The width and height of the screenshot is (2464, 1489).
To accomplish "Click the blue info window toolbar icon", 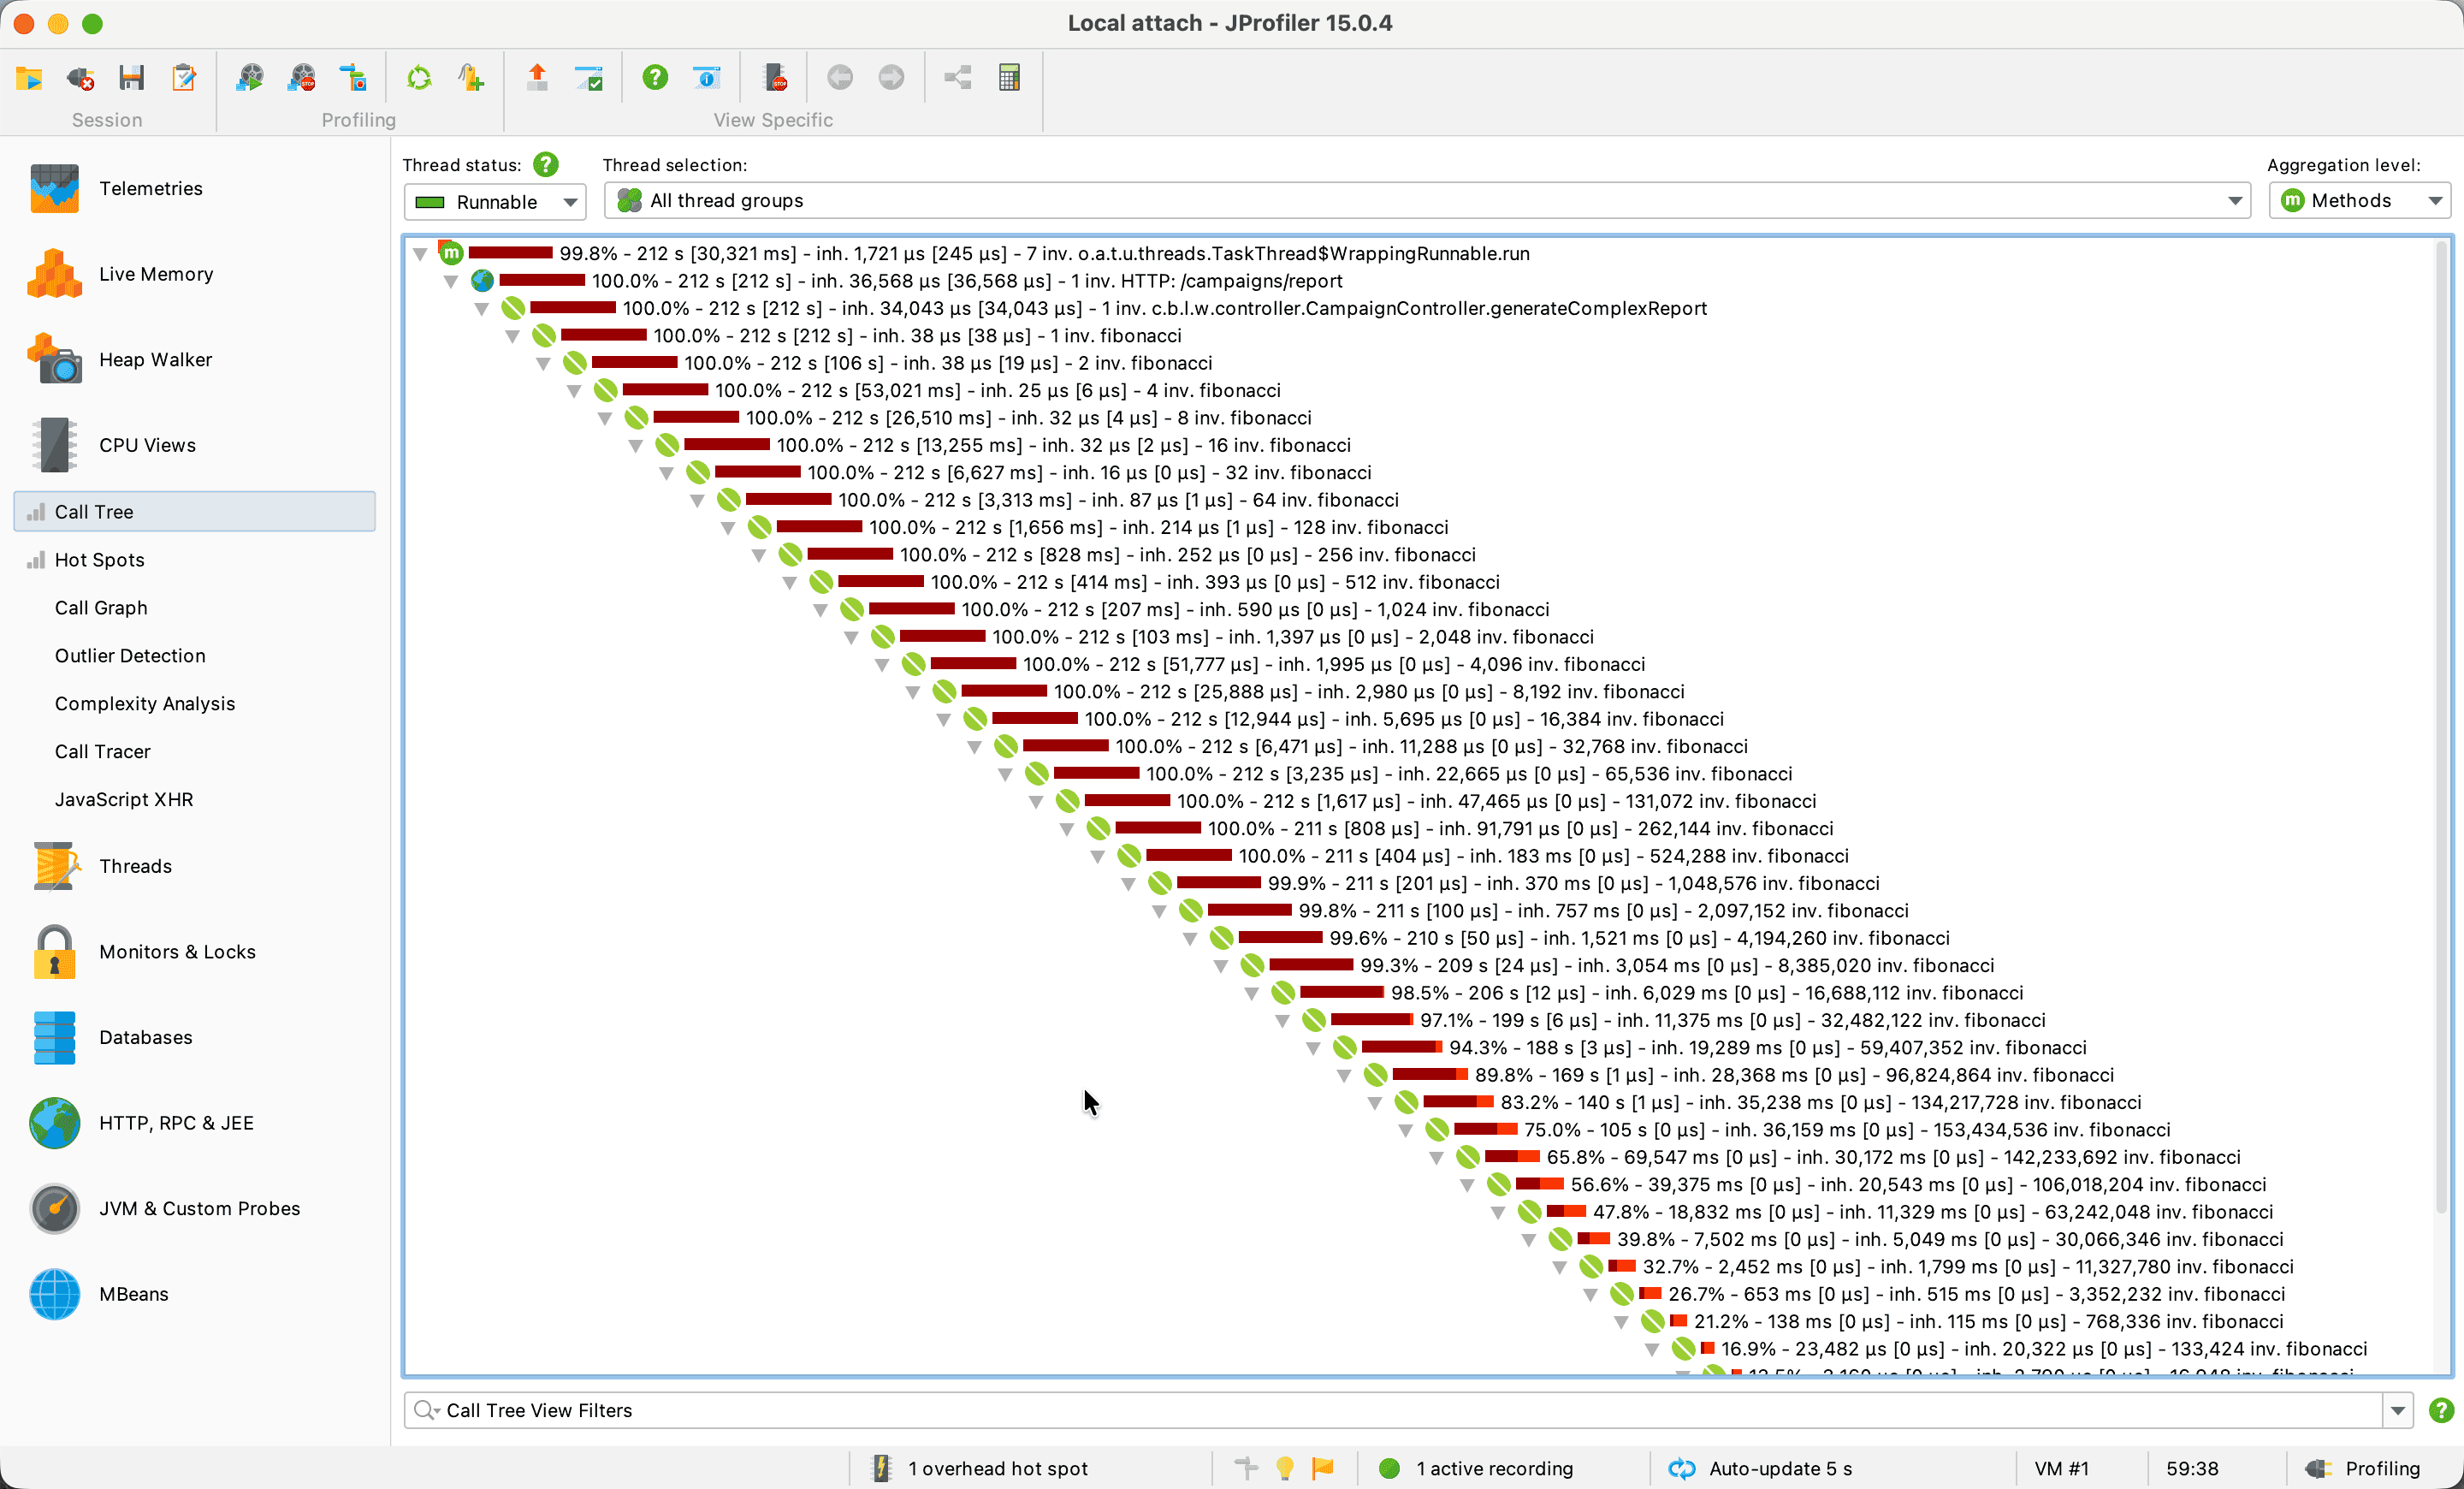I will (x=707, y=77).
